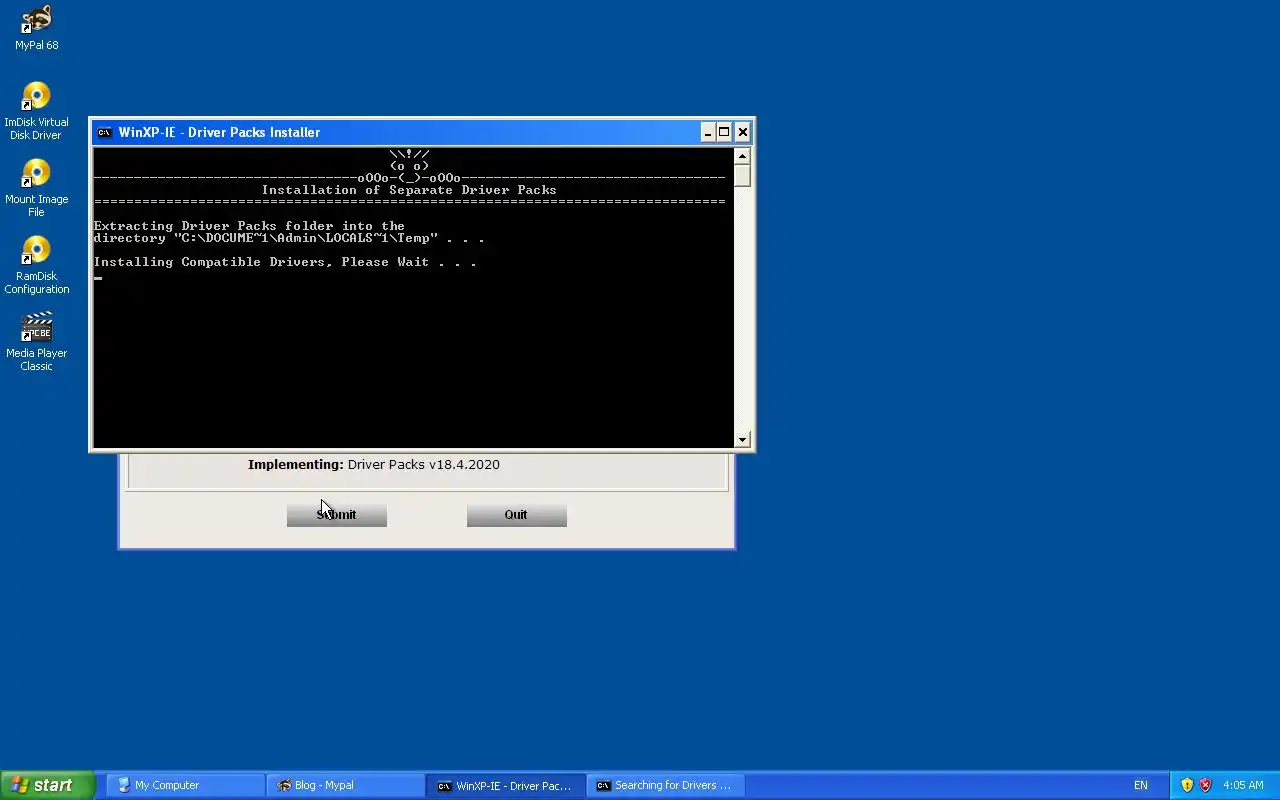Click the Quit button

click(x=516, y=514)
